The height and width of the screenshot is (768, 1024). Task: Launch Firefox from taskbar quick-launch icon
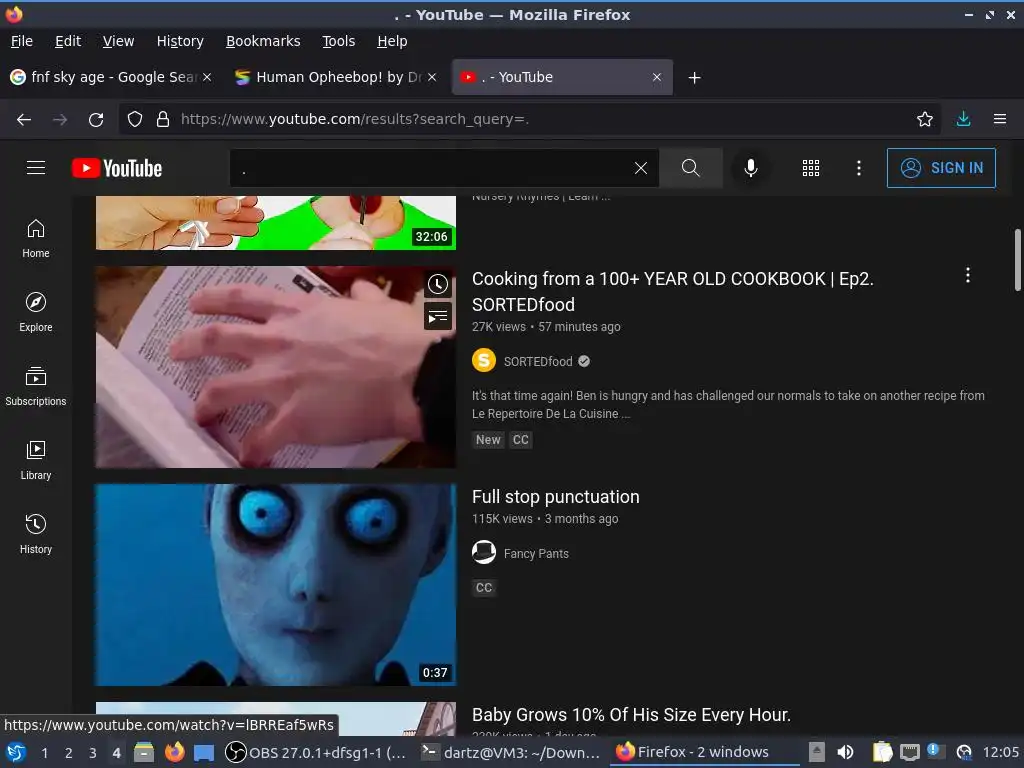174,752
